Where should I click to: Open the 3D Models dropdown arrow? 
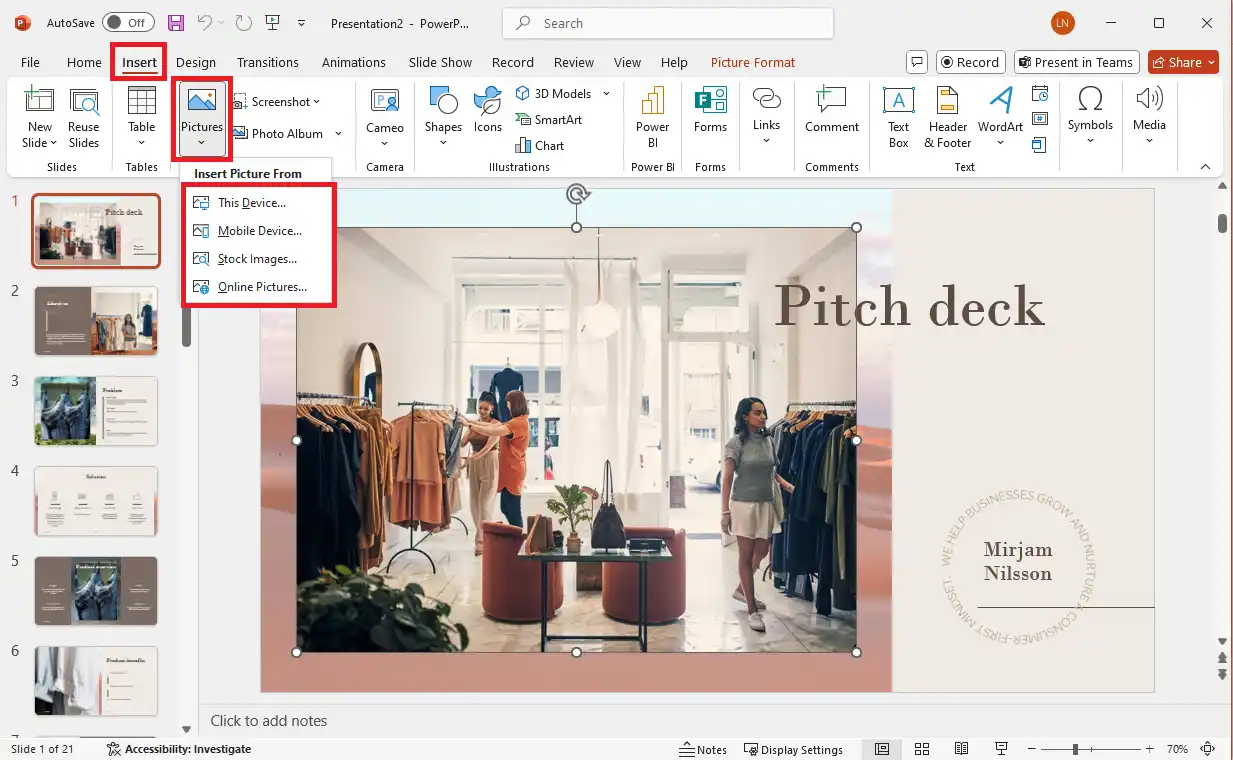[606, 94]
